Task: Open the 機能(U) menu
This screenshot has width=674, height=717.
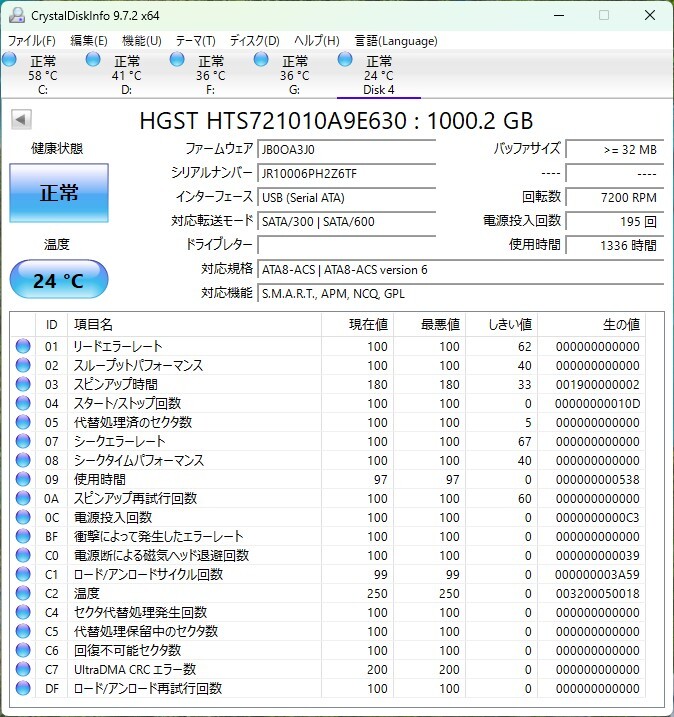Action: pos(142,41)
